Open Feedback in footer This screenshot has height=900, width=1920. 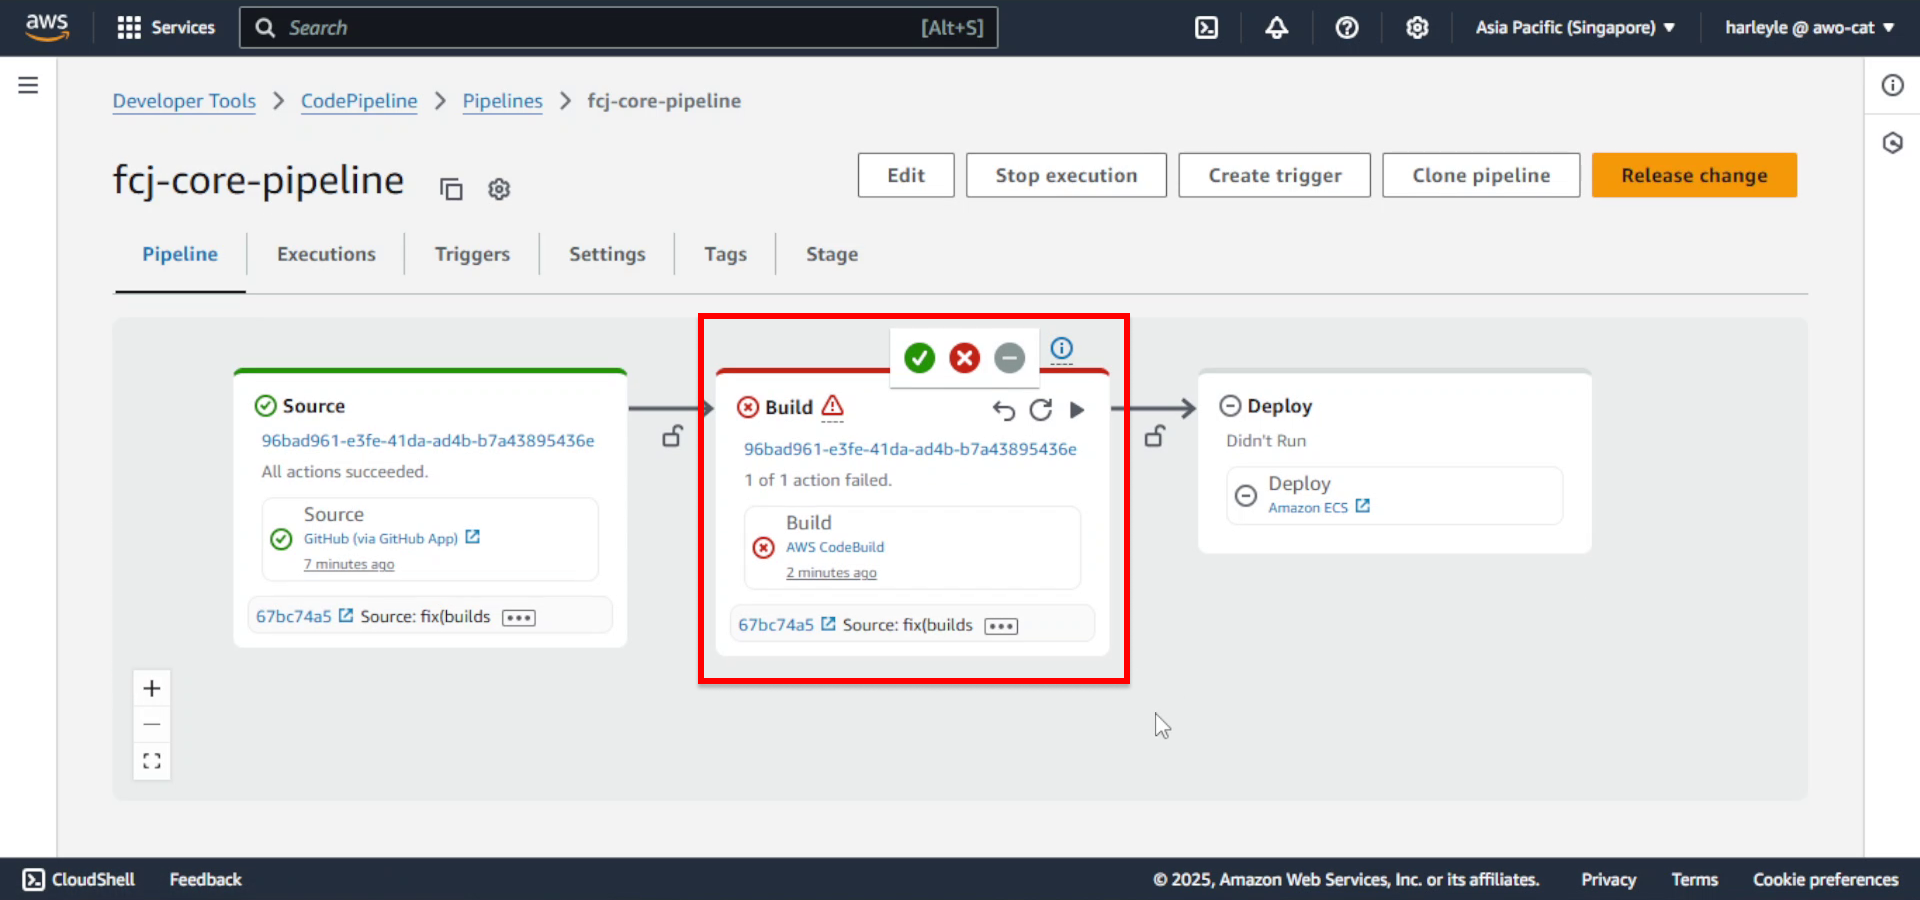point(205,879)
